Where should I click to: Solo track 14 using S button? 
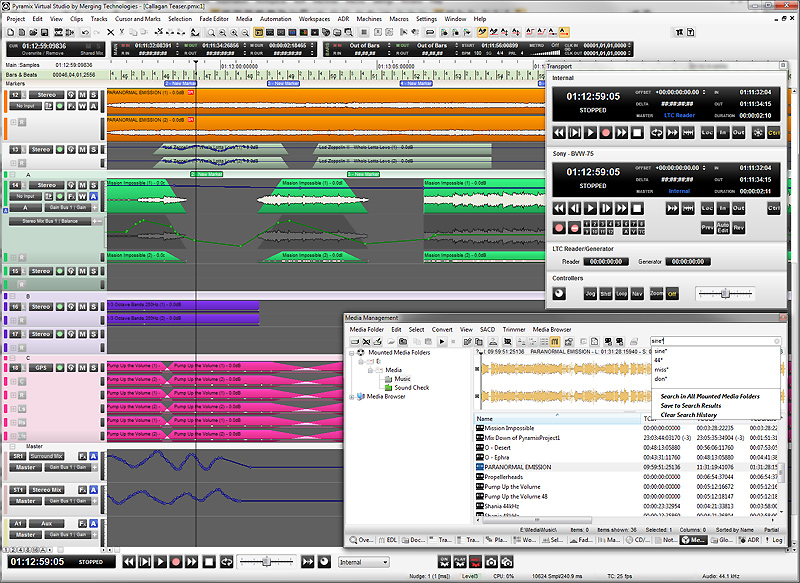point(94,185)
